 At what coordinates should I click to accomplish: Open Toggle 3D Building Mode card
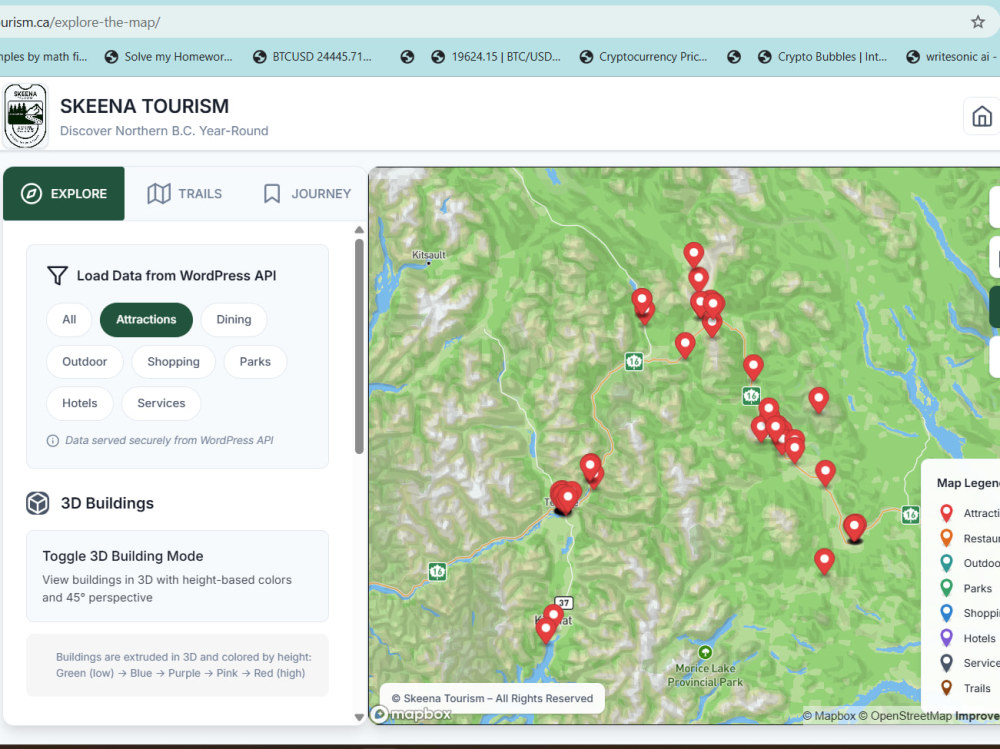pyautogui.click(x=177, y=576)
